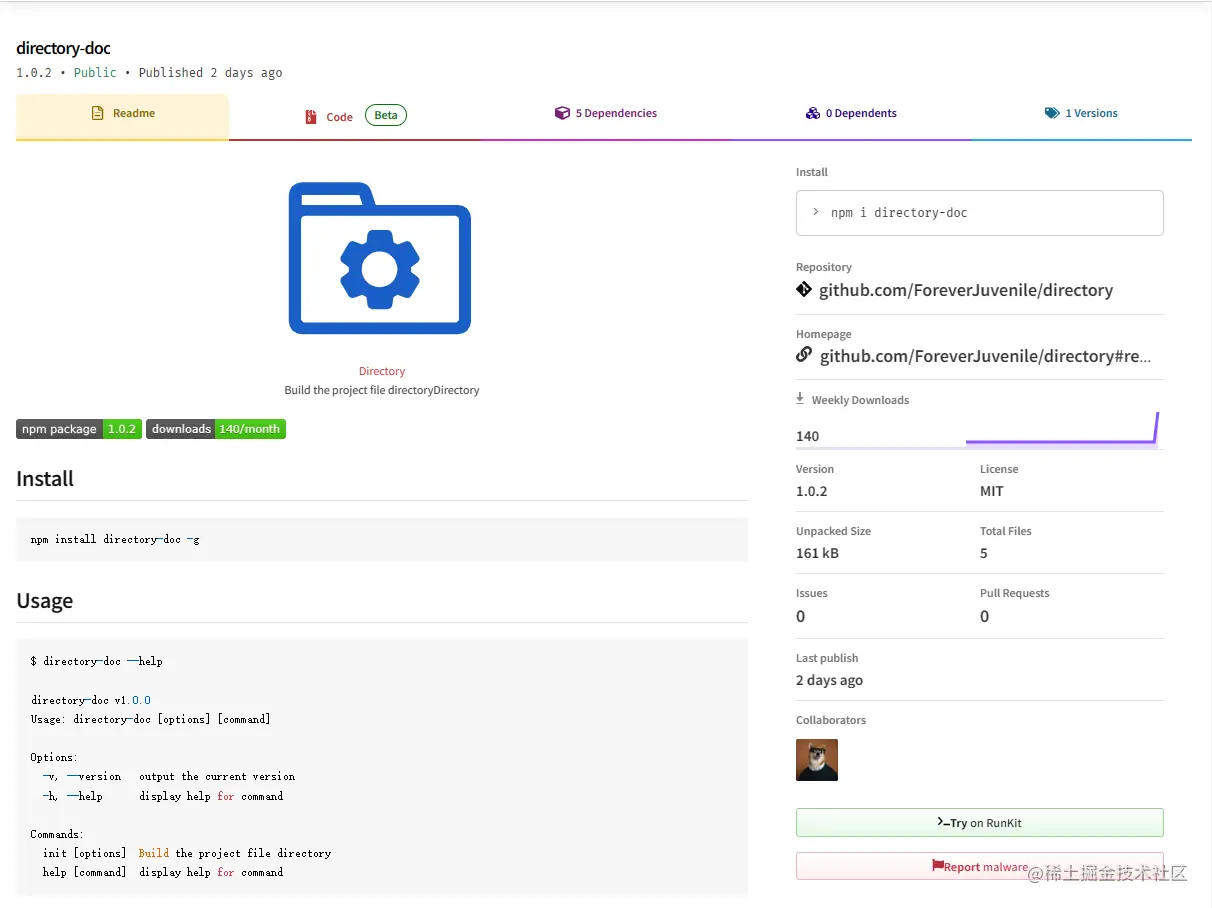Screen dimensions: 1212x908
Task: Open the Pull Requests count 0
Action: (x=984, y=616)
